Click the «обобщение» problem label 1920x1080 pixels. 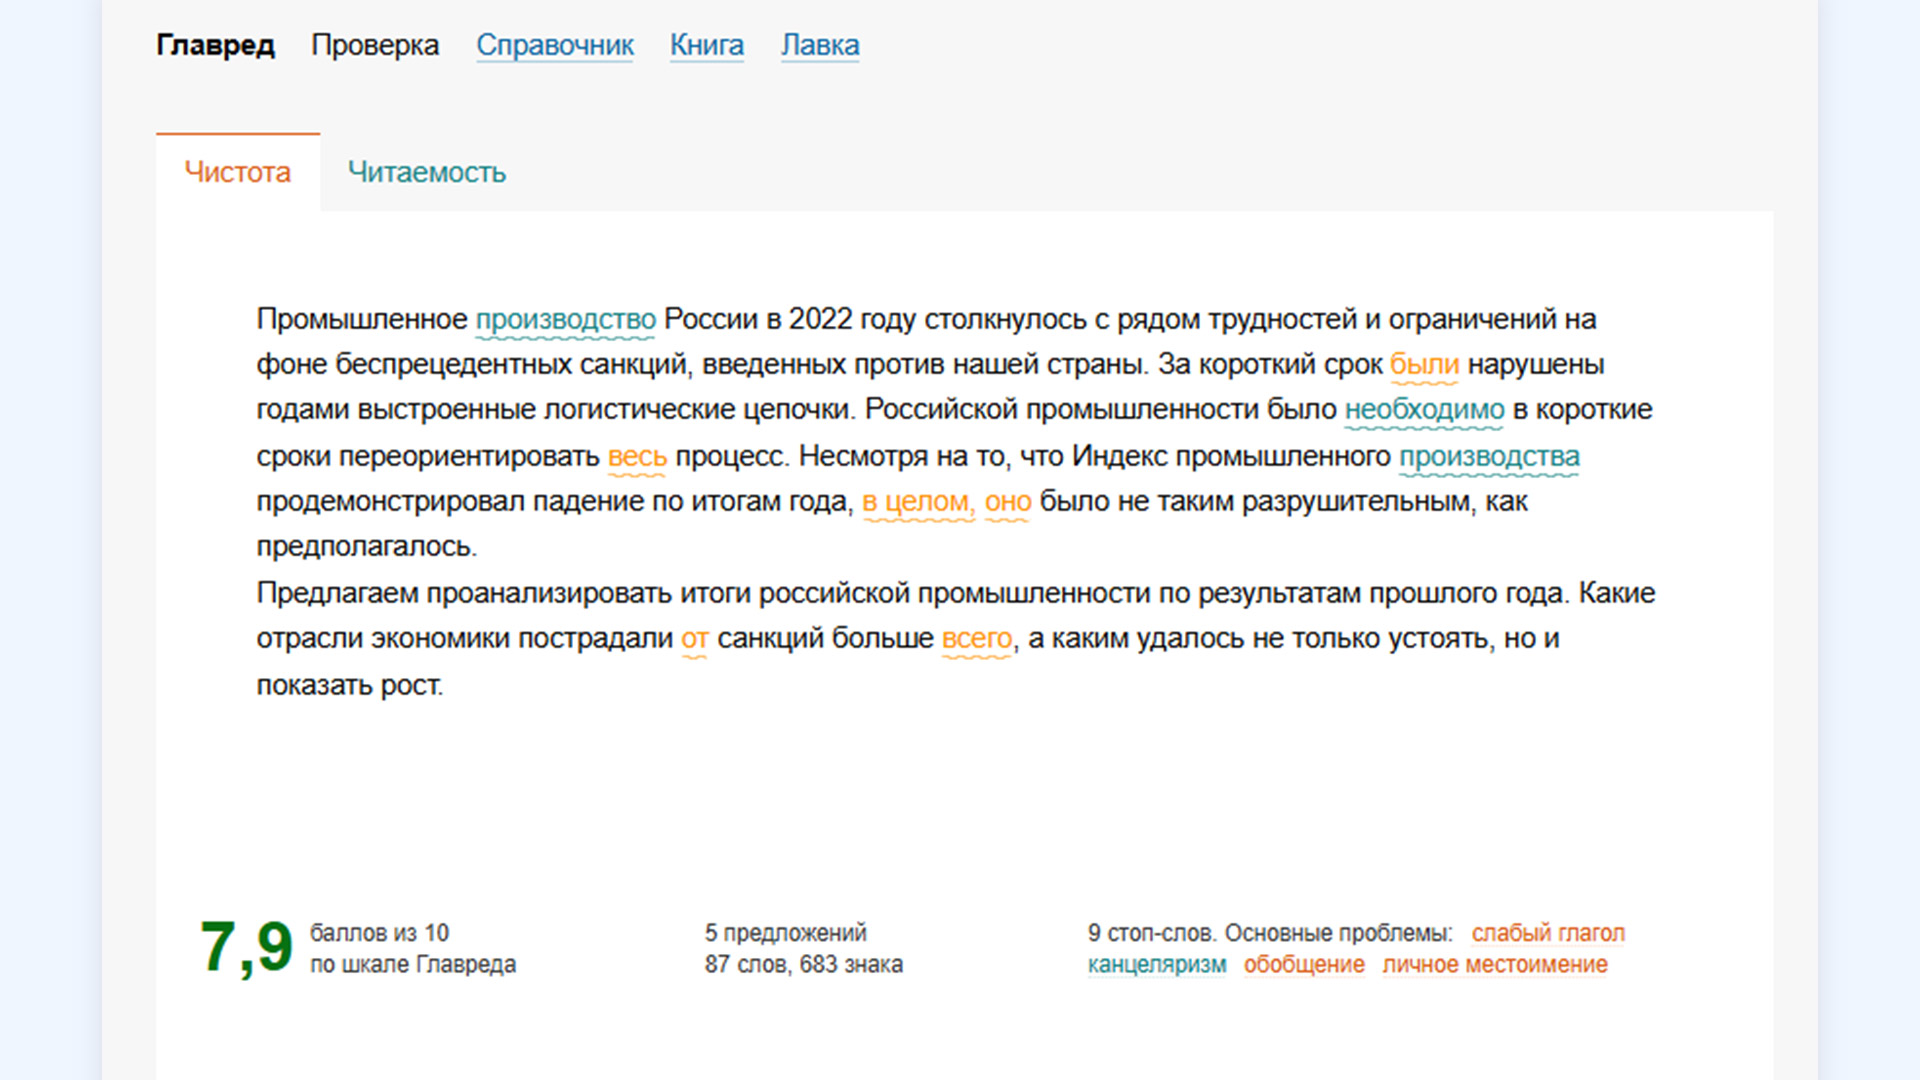coord(1304,965)
